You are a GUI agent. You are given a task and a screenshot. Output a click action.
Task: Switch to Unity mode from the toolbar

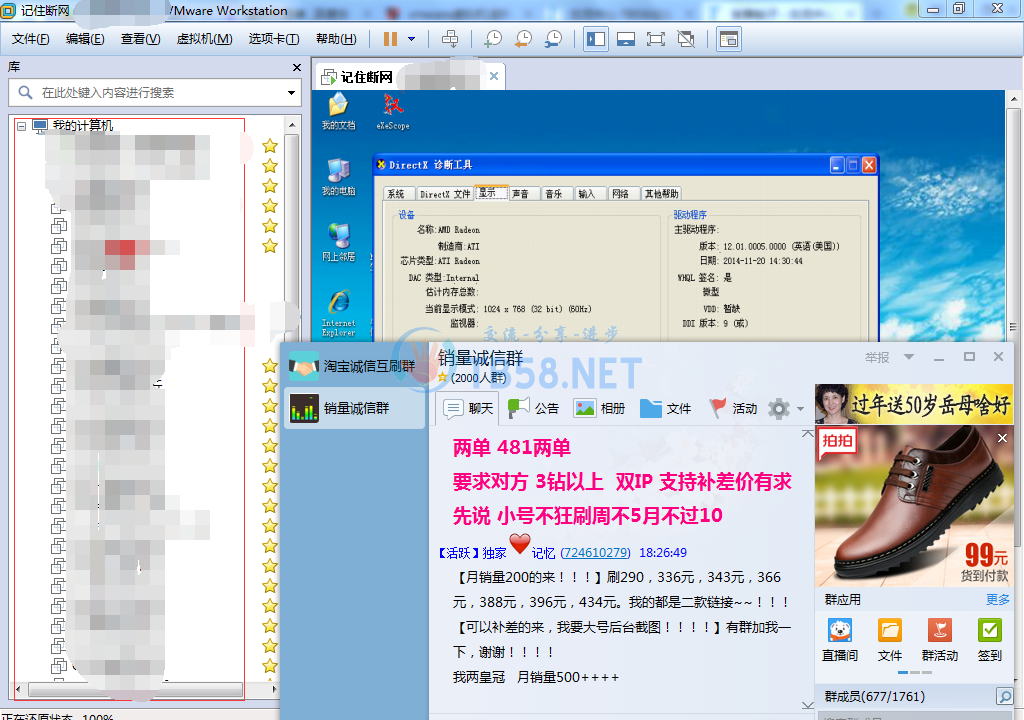686,39
